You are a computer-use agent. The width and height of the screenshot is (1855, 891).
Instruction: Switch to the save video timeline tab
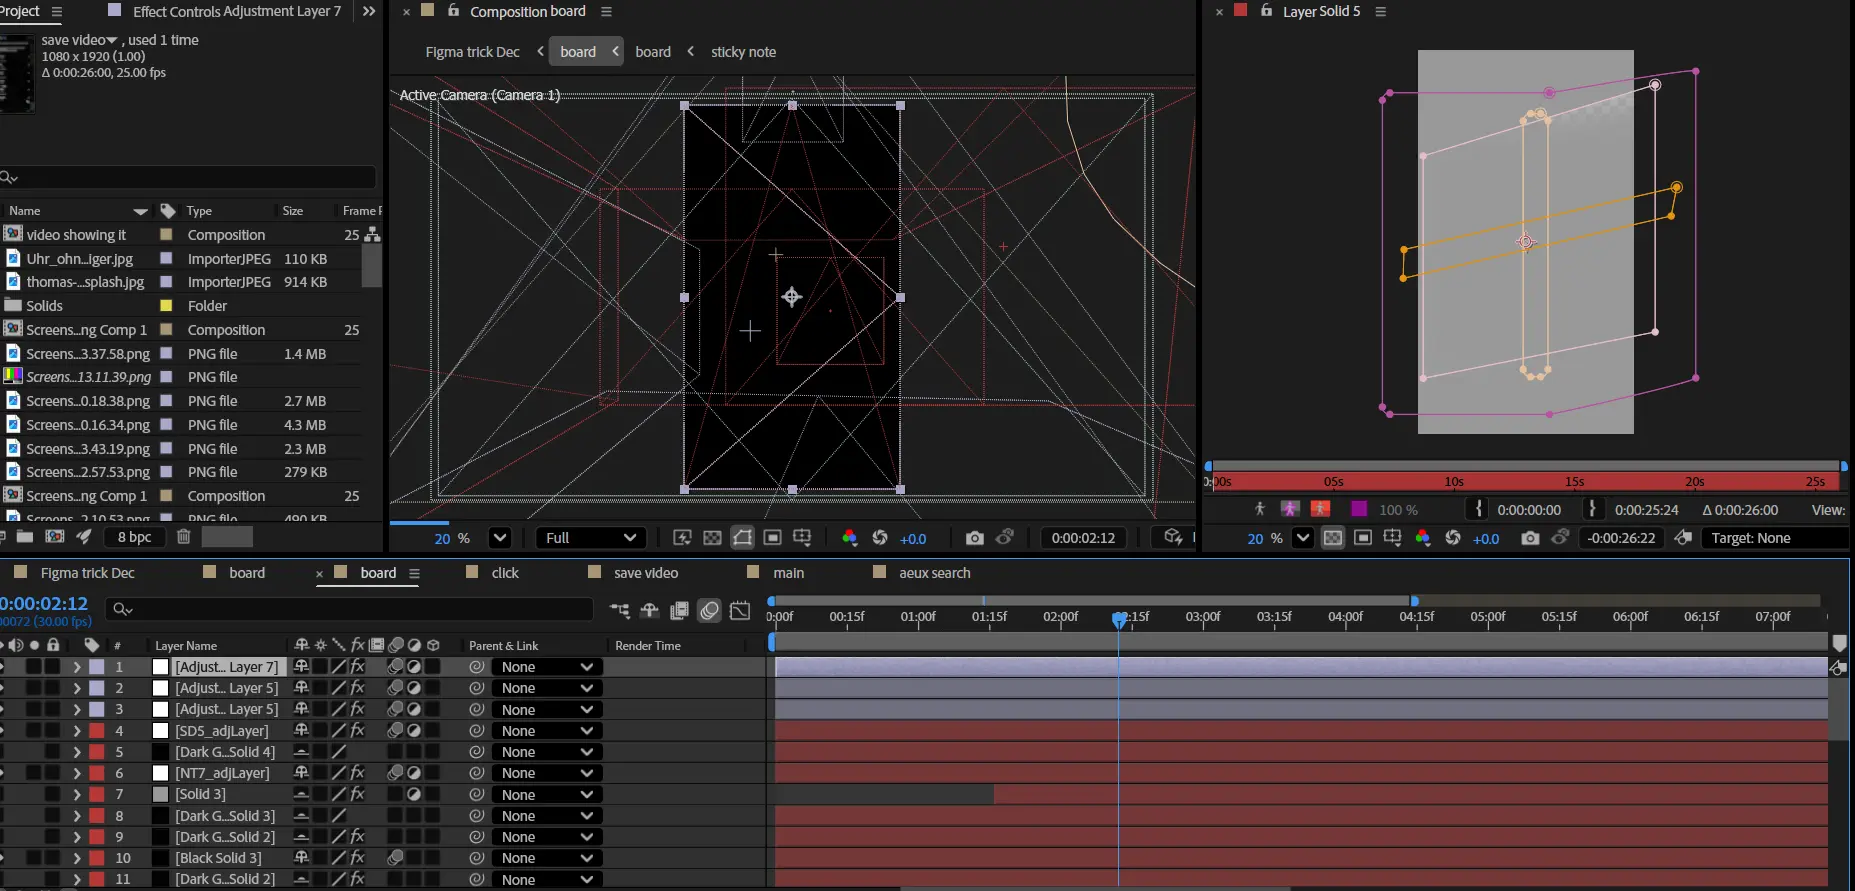point(645,573)
